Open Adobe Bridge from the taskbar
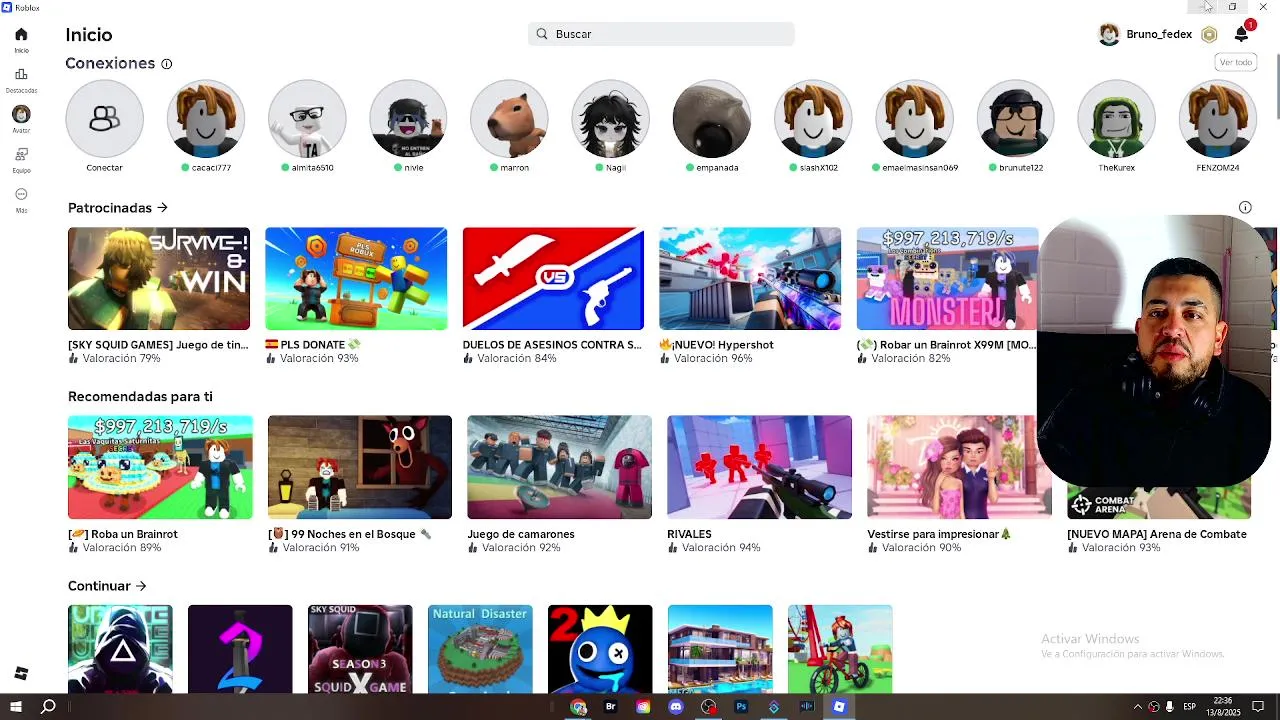Viewport: 1280px width, 720px height. tap(610, 707)
